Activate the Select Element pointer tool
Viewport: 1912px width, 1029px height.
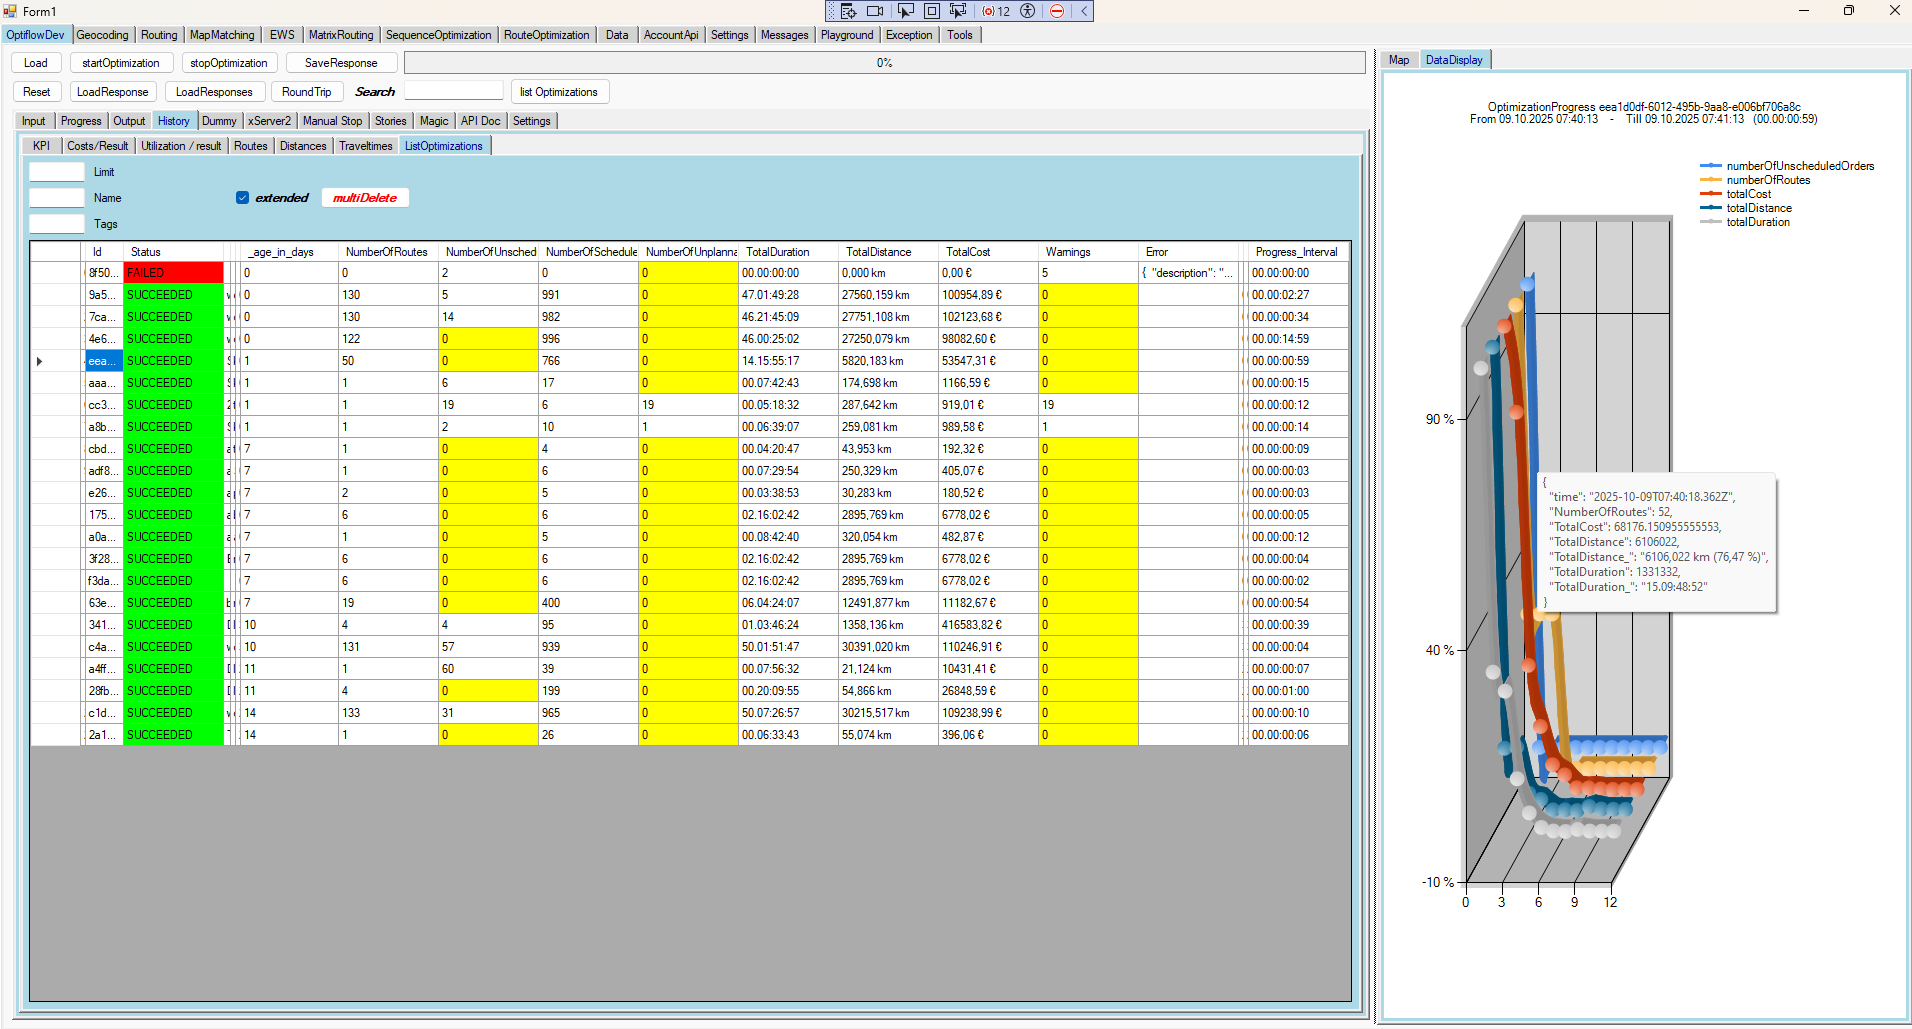coord(905,11)
